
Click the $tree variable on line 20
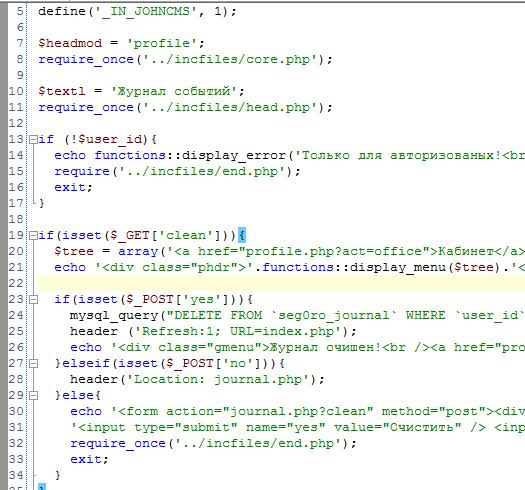pos(74,251)
